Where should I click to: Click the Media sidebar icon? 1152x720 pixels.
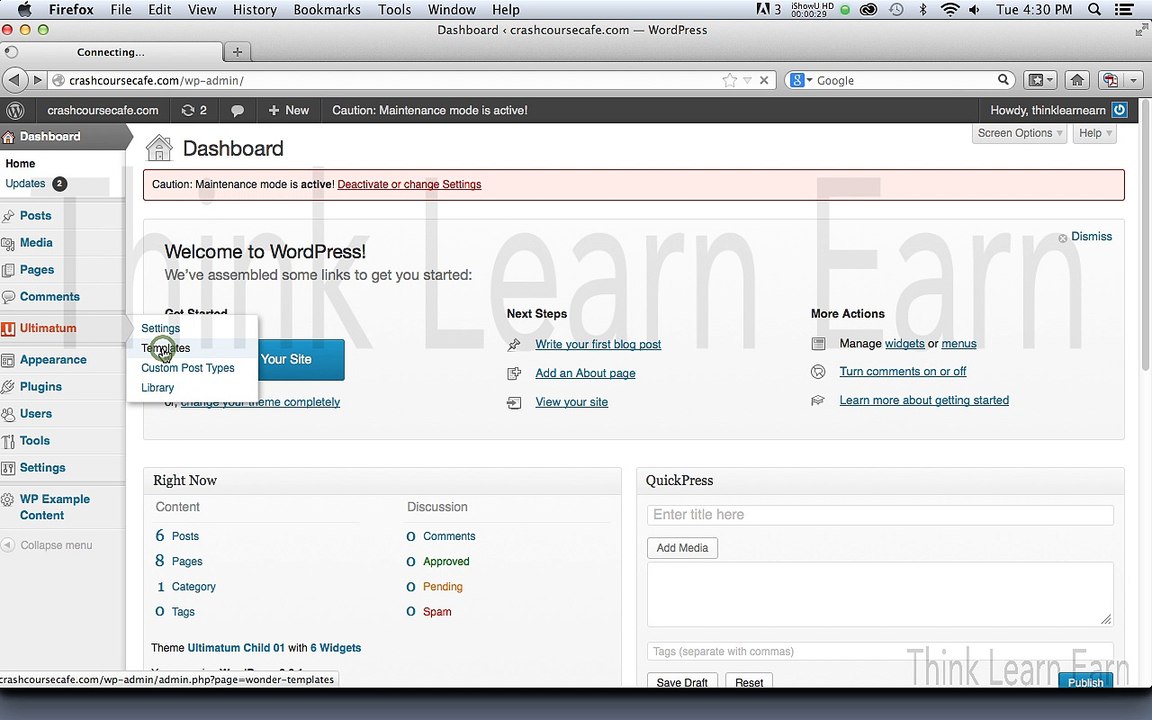9,243
